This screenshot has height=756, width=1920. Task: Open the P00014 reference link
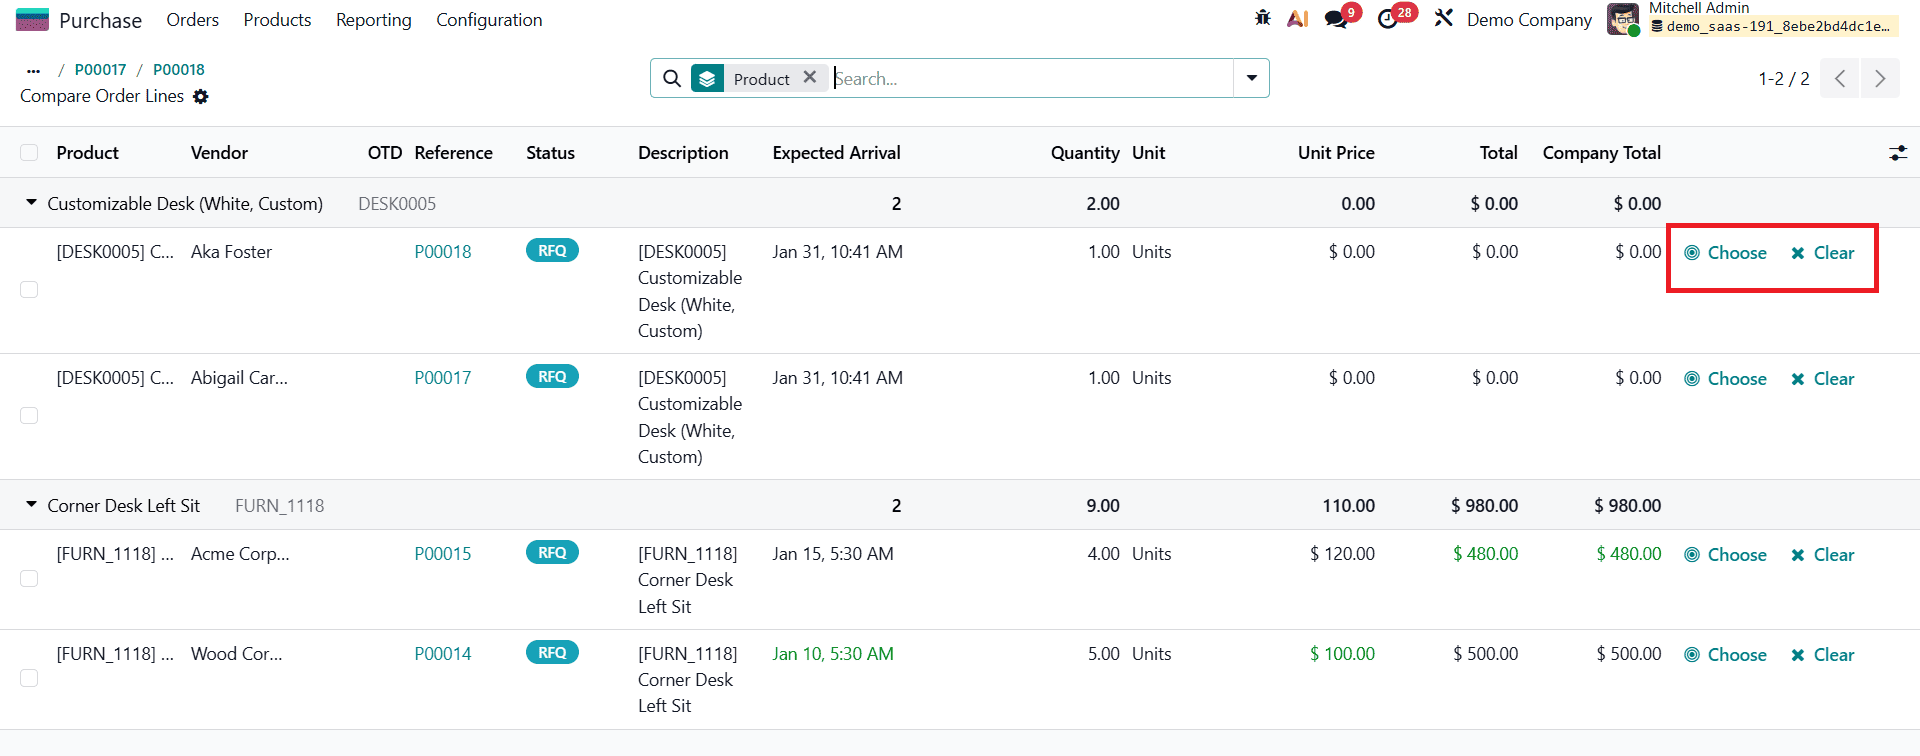point(442,654)
